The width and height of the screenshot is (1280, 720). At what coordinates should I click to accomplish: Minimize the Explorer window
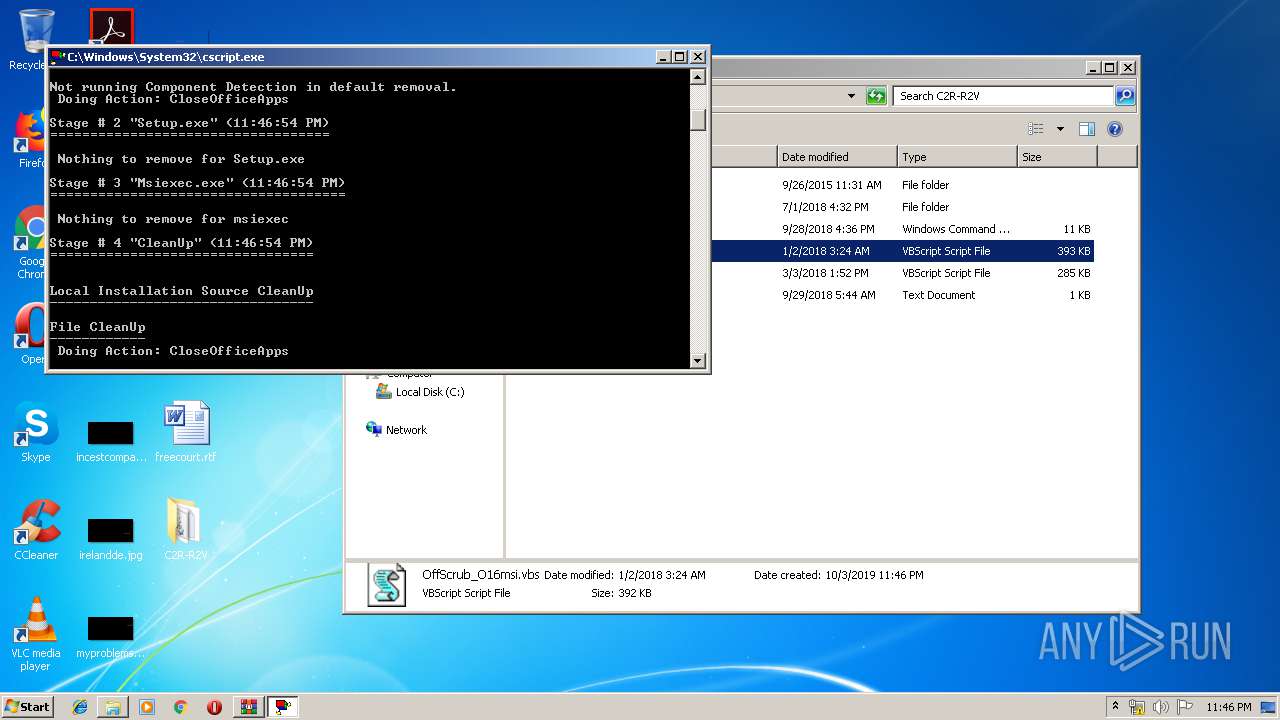(1094, 68)
